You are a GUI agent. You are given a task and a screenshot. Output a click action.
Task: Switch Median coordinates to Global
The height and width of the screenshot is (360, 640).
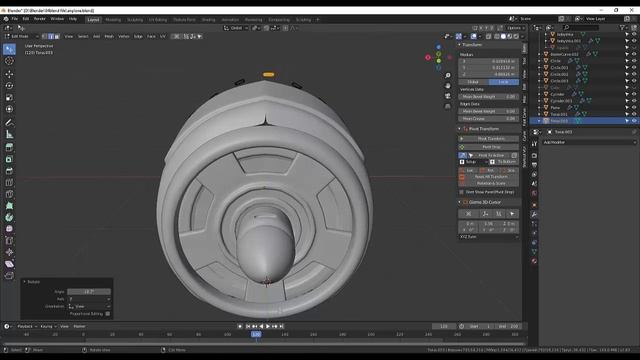(473, 82)
